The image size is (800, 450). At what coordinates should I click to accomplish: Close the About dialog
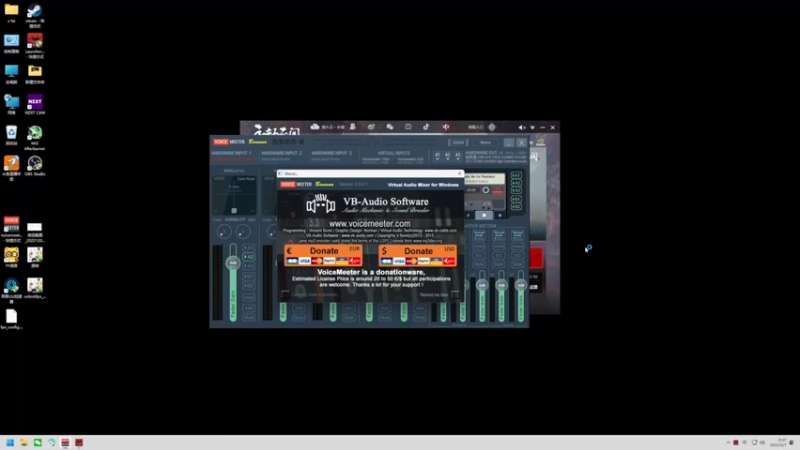459,173
